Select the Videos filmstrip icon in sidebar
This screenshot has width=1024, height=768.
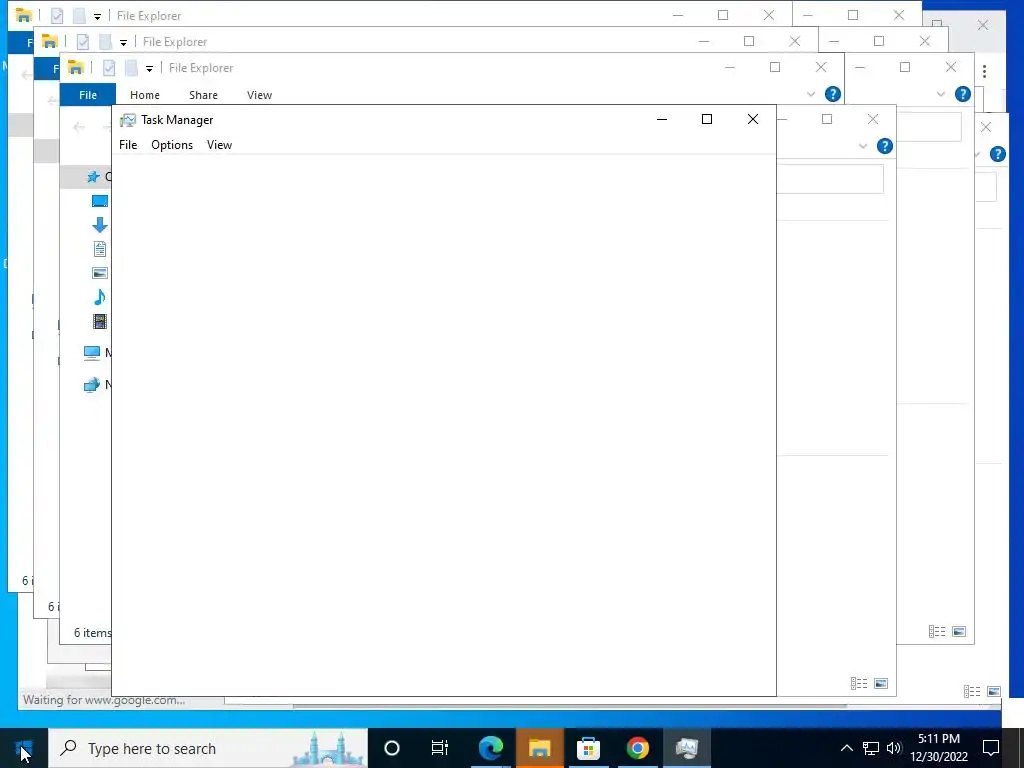coord(100,321)
